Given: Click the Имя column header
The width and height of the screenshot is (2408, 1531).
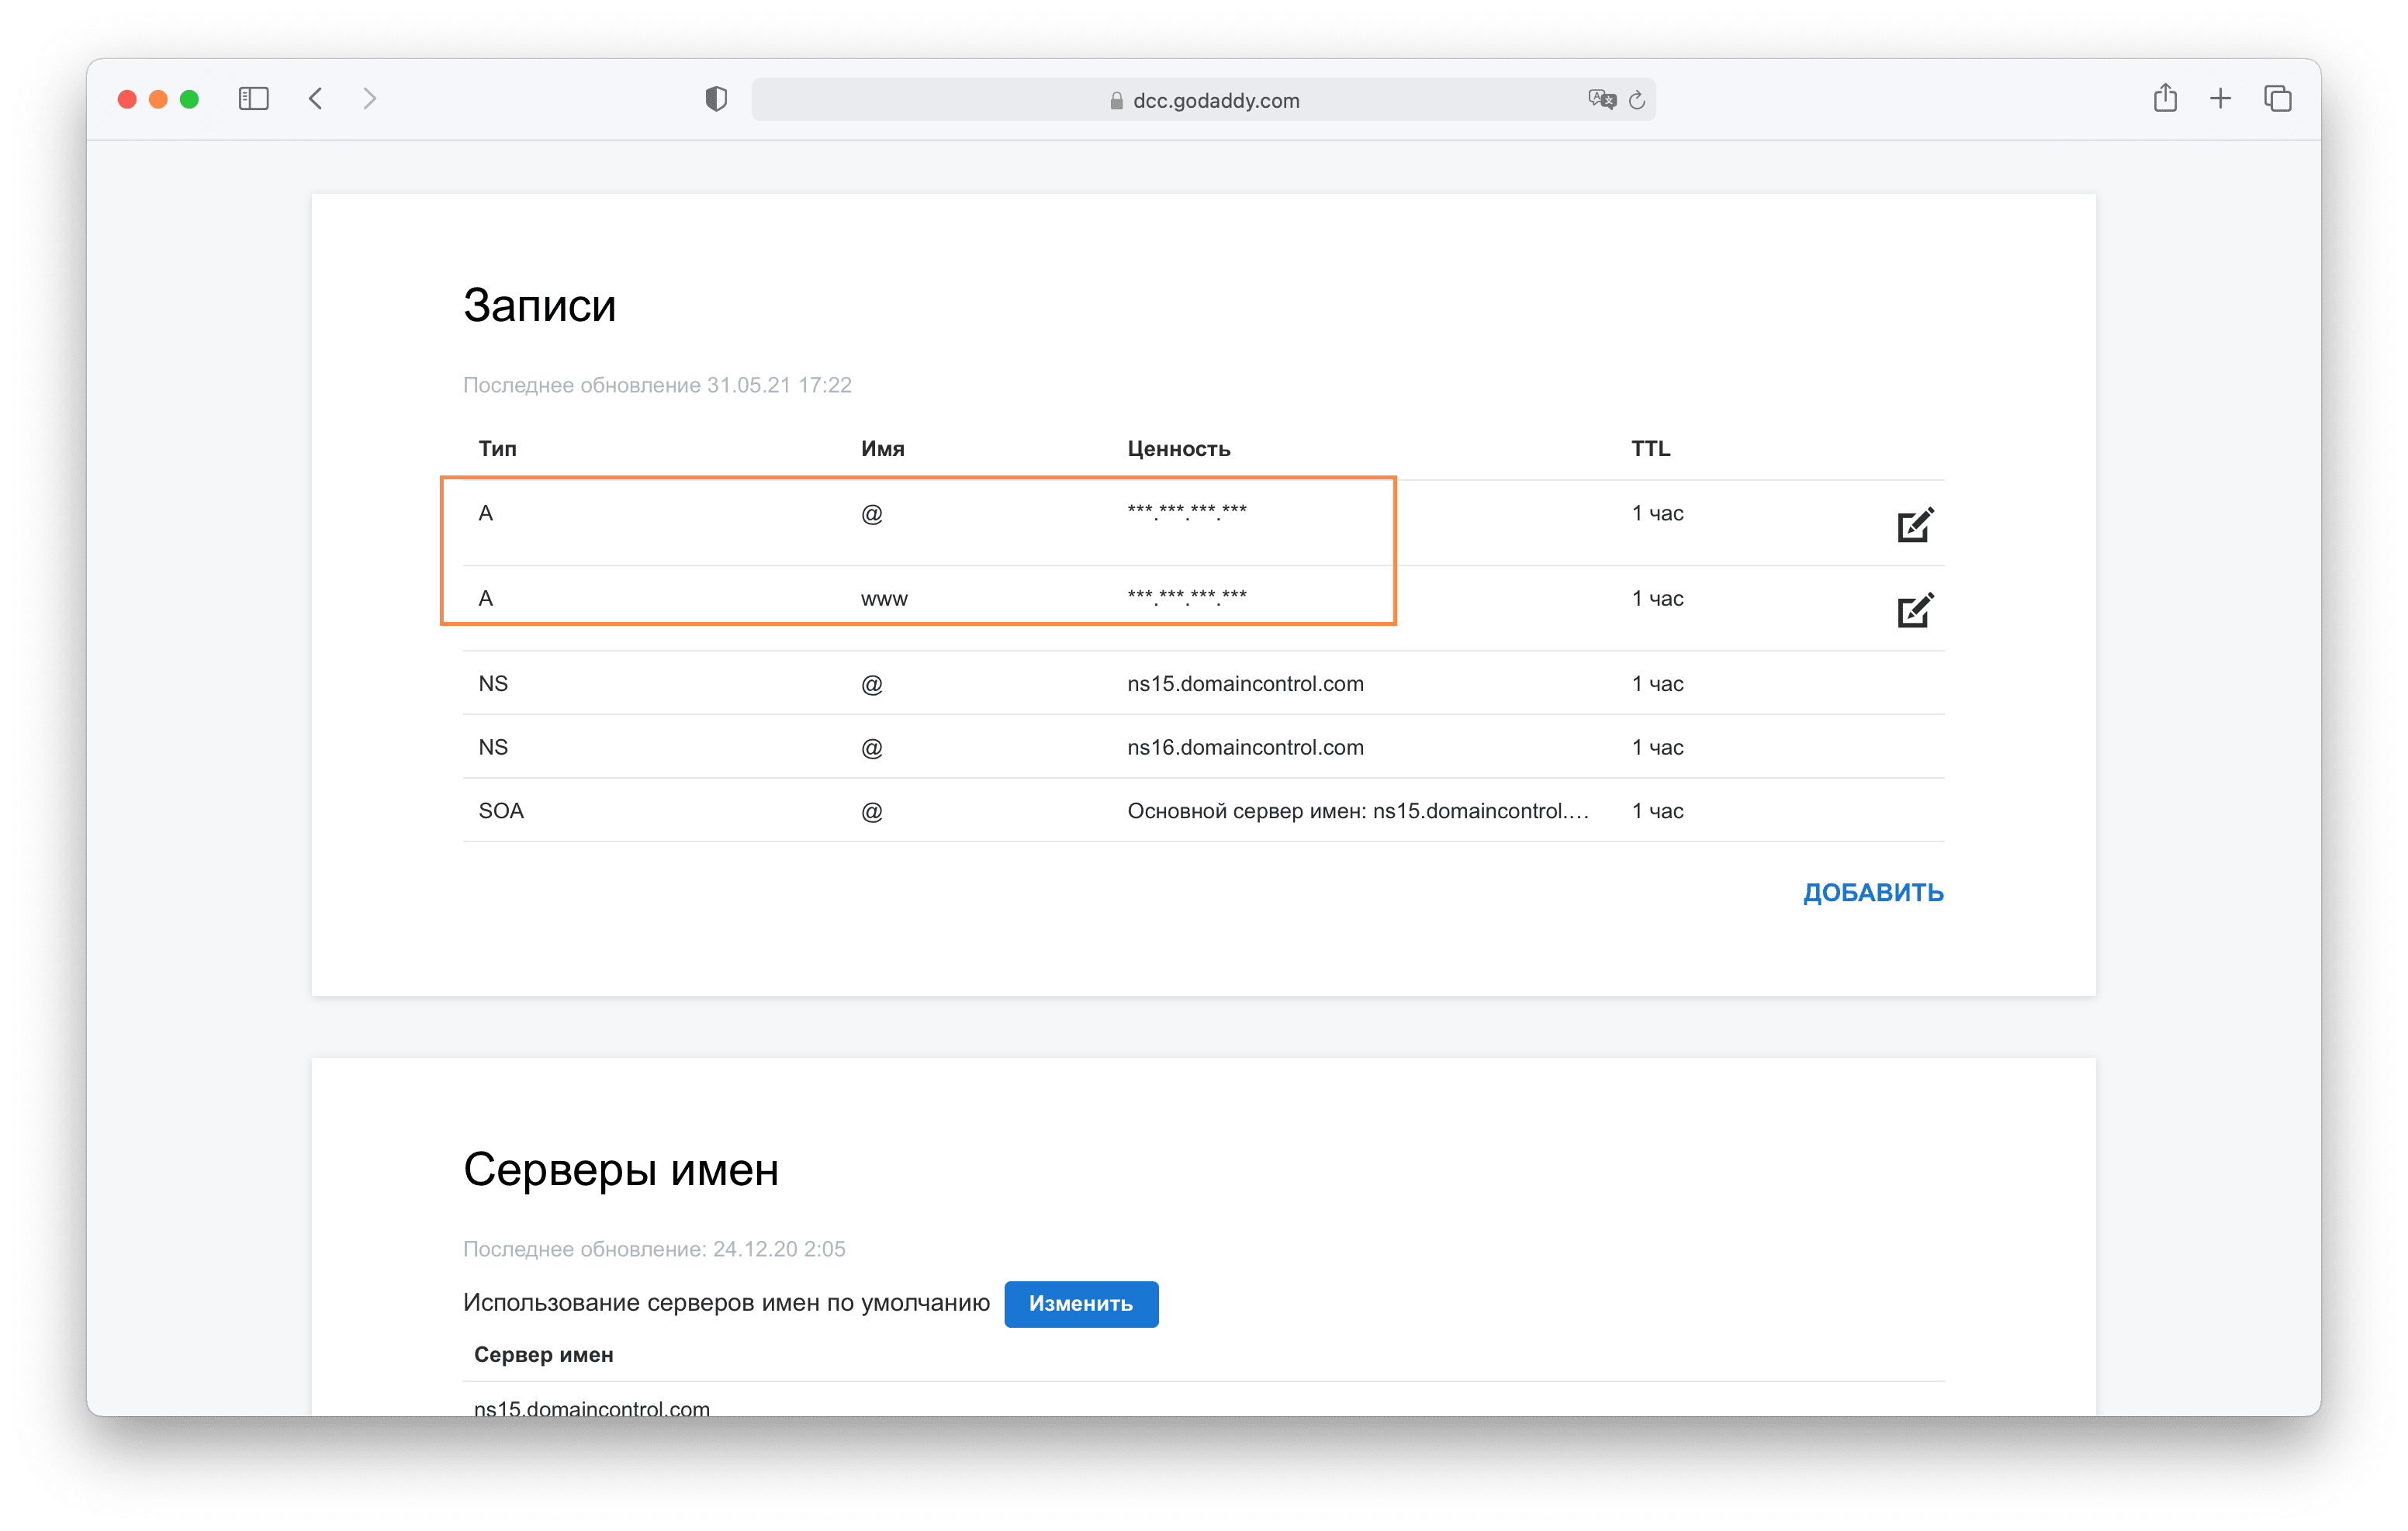Looking at the screenshot, I should click(883, 449).
